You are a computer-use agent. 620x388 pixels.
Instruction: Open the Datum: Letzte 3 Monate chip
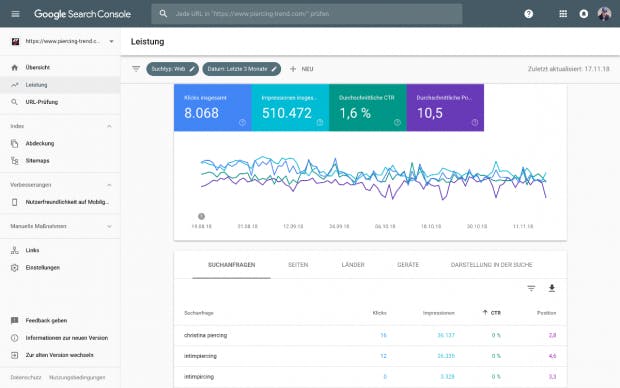pyautogui.click(x=242, y=69)
